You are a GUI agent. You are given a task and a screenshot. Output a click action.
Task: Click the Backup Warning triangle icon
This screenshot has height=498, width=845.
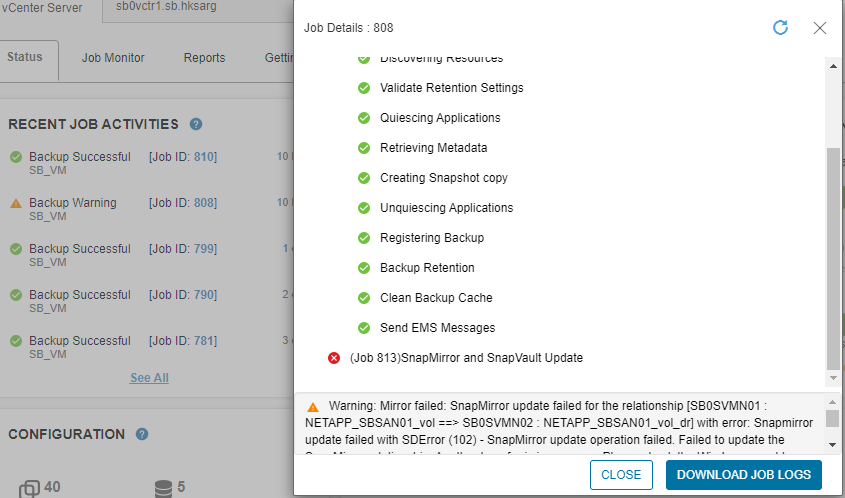(x=16, y=203)
